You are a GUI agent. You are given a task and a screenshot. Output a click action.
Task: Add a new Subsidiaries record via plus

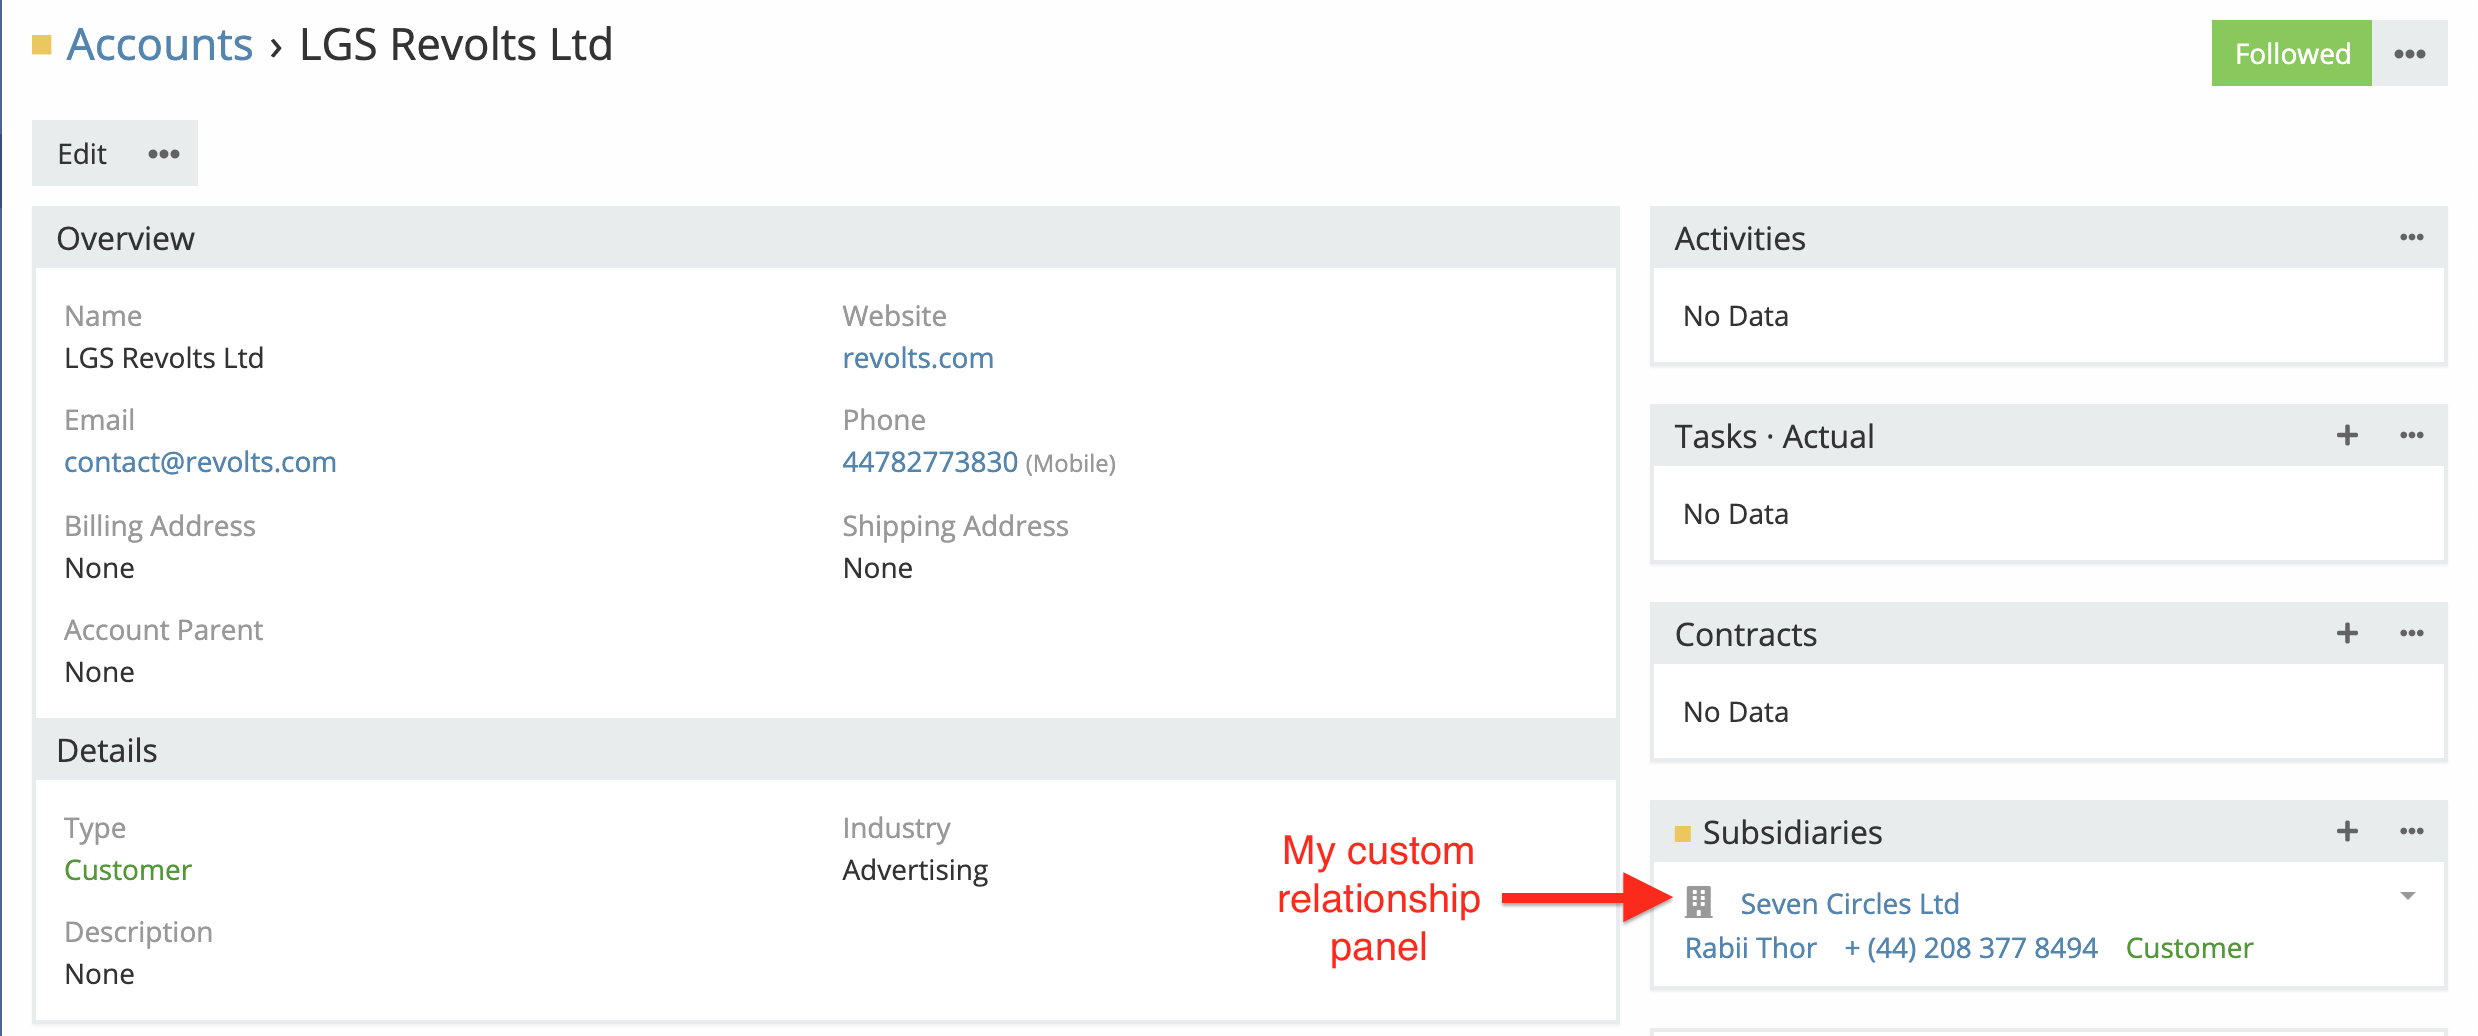[x=2347, y=831]
